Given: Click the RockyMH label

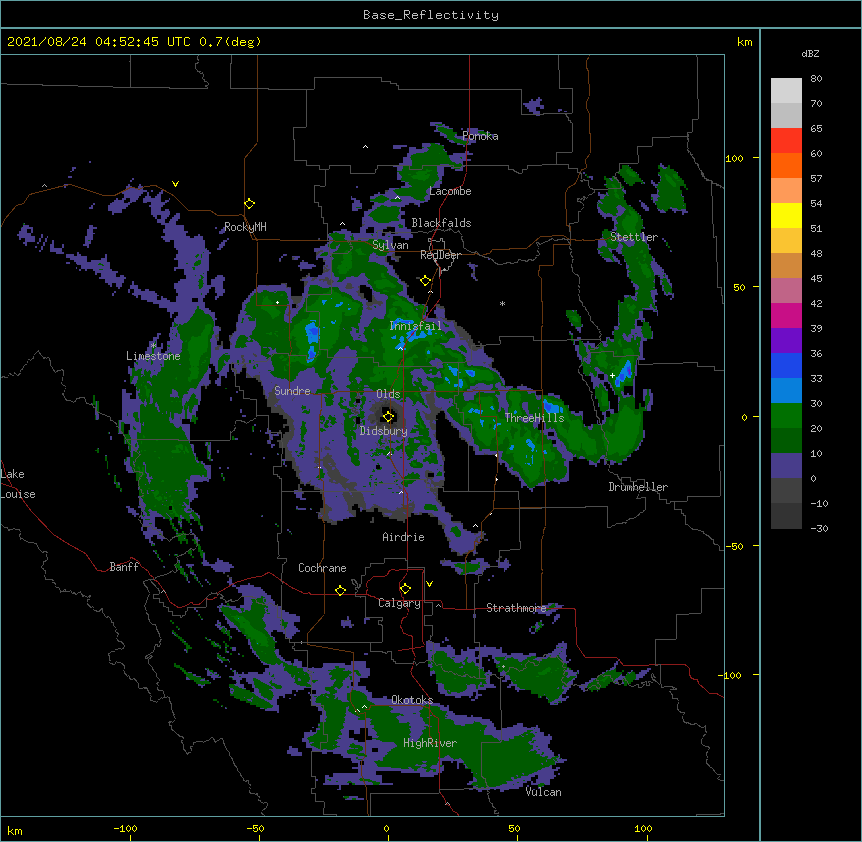Looking at the screenshot, I should pyautogui.click(x=245, y=227).
